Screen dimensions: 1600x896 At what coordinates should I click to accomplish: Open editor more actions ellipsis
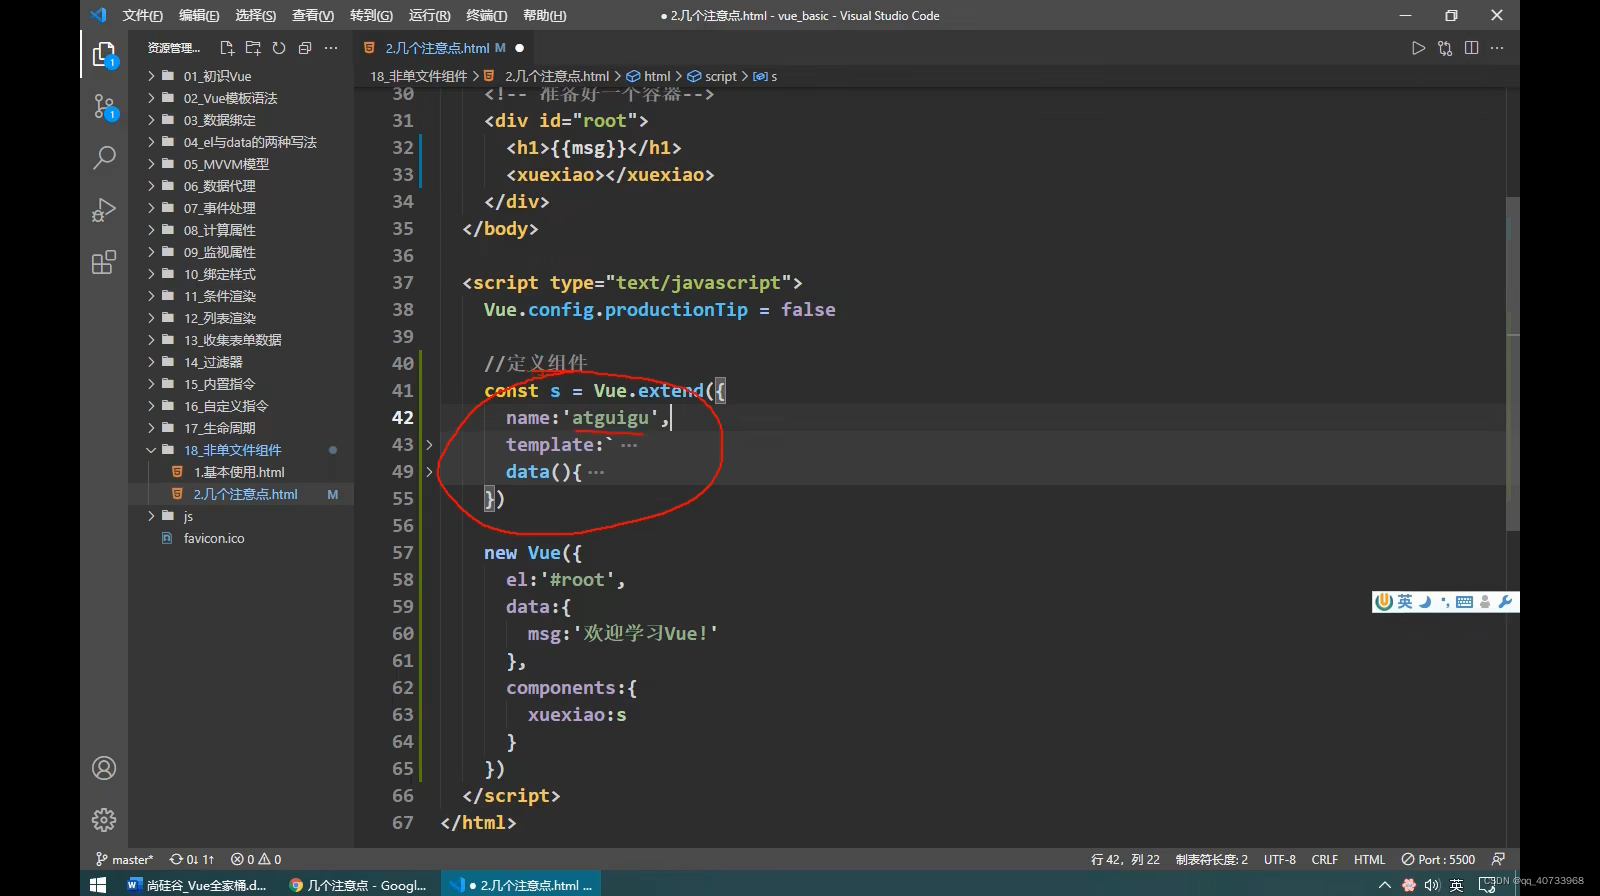pyautogui.click(x=1497, y=48)
